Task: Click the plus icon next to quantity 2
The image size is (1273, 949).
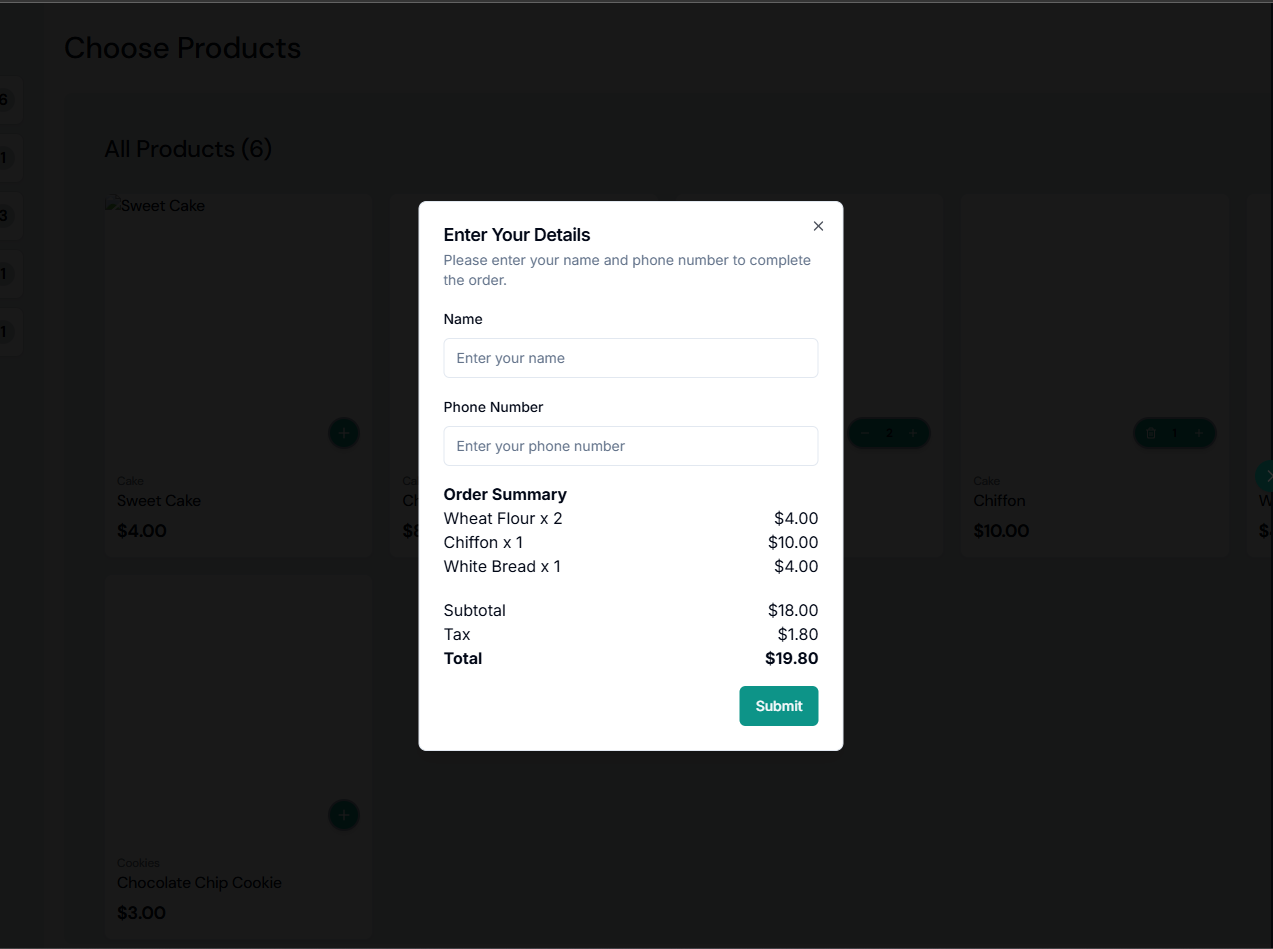Action: coord(912,433)
